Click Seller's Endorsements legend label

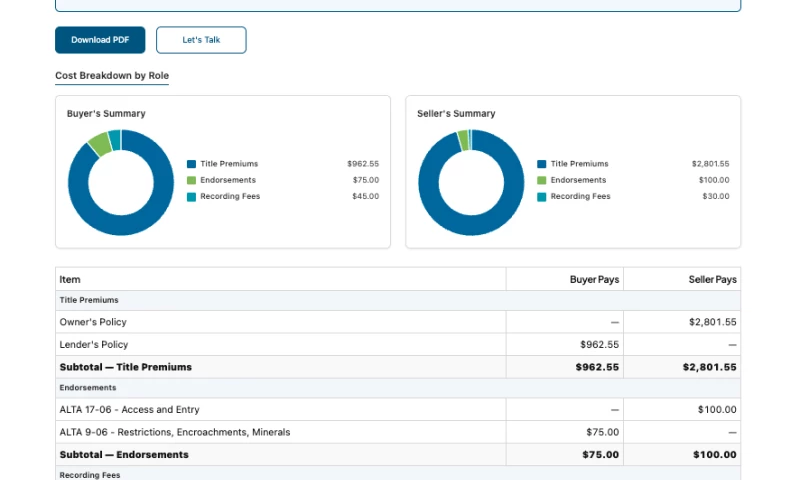coord(578,180)
